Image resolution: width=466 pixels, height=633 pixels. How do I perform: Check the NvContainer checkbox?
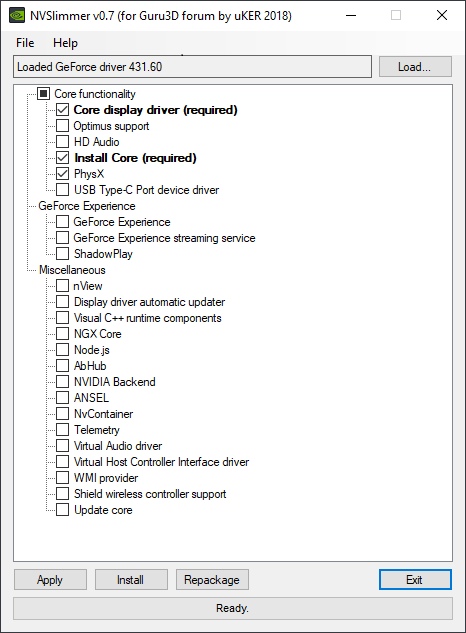pyautogui.click(x=62, y=414)
